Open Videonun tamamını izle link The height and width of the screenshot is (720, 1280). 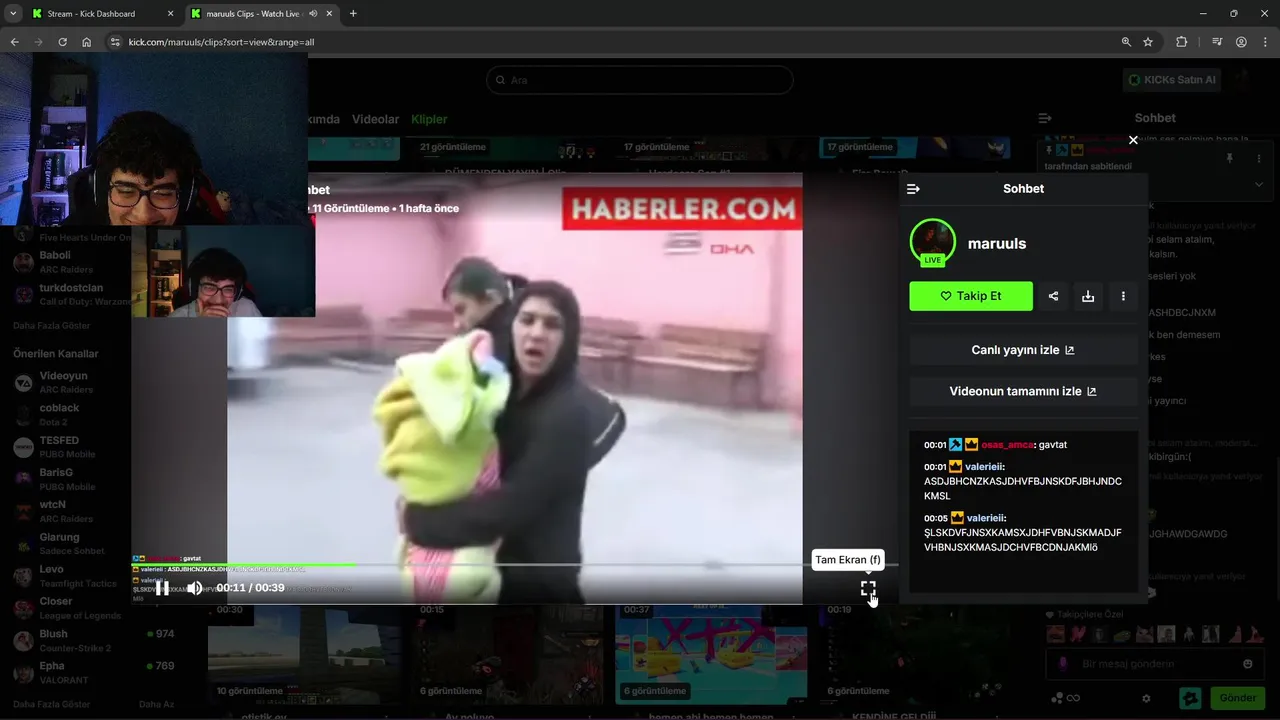pos(1023,391)
